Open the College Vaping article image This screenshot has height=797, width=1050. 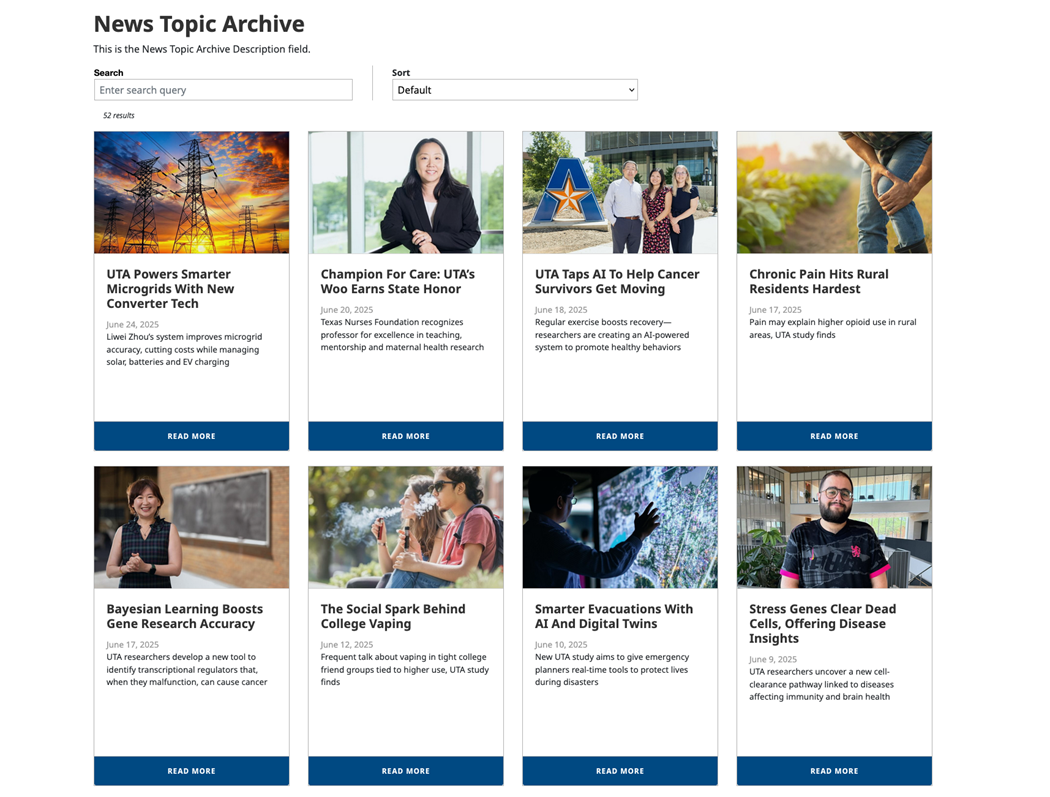pos(406,527)
